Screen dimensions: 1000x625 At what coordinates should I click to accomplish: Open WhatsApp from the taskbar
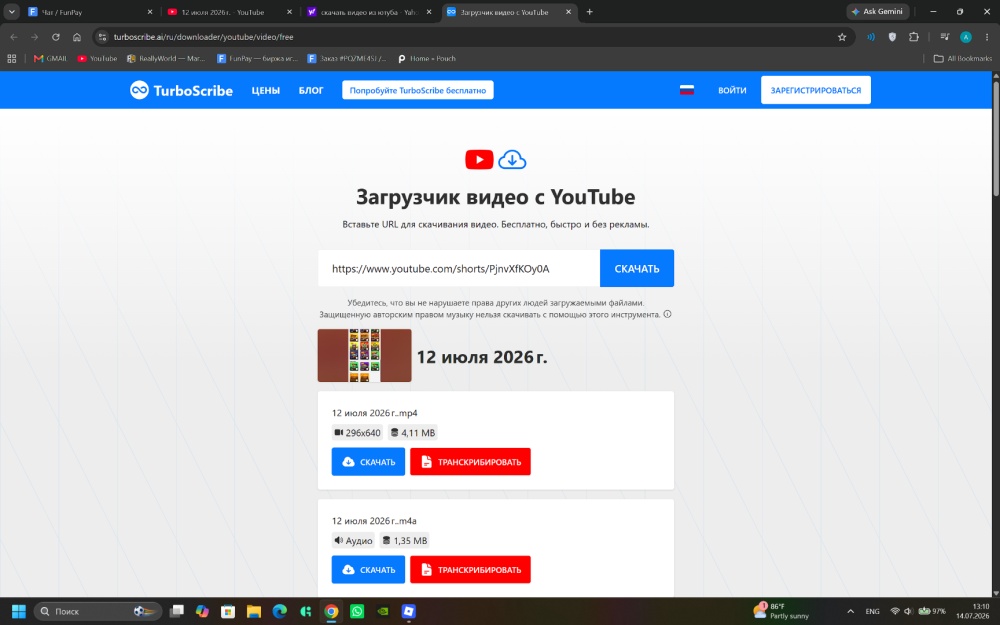point(357,611)
